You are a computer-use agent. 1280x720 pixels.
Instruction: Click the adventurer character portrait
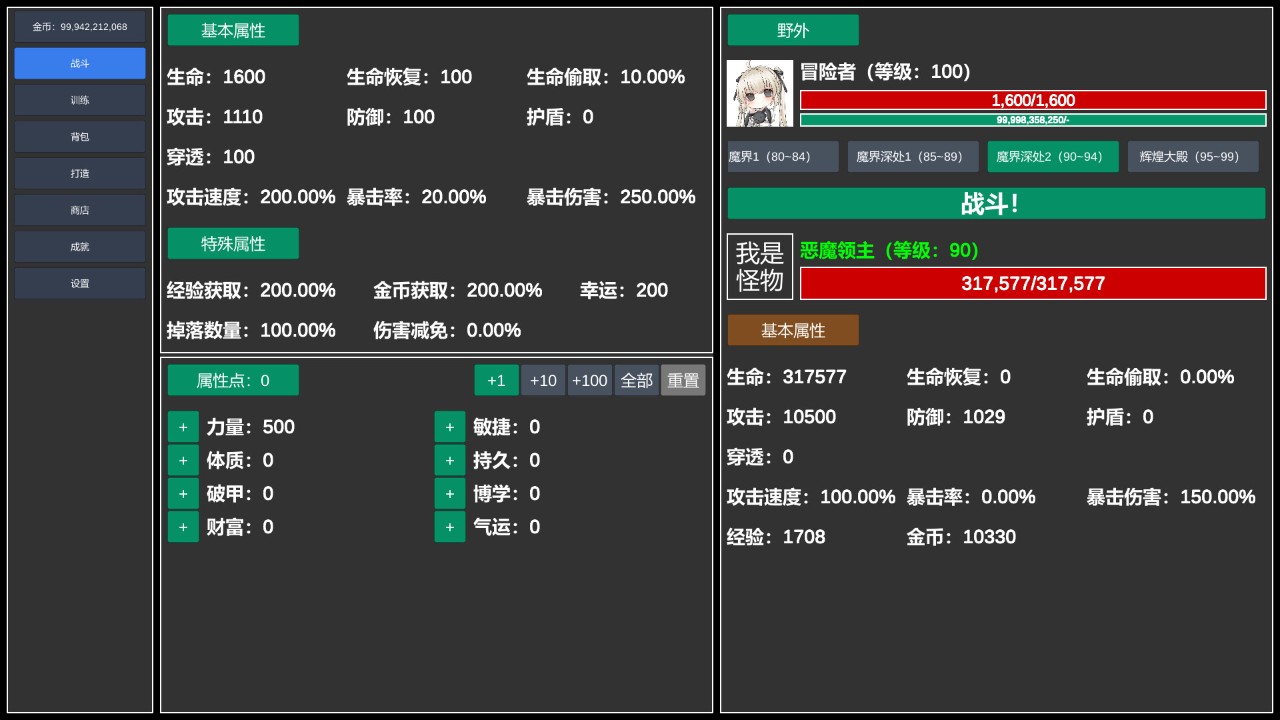[x=760, y=93]
